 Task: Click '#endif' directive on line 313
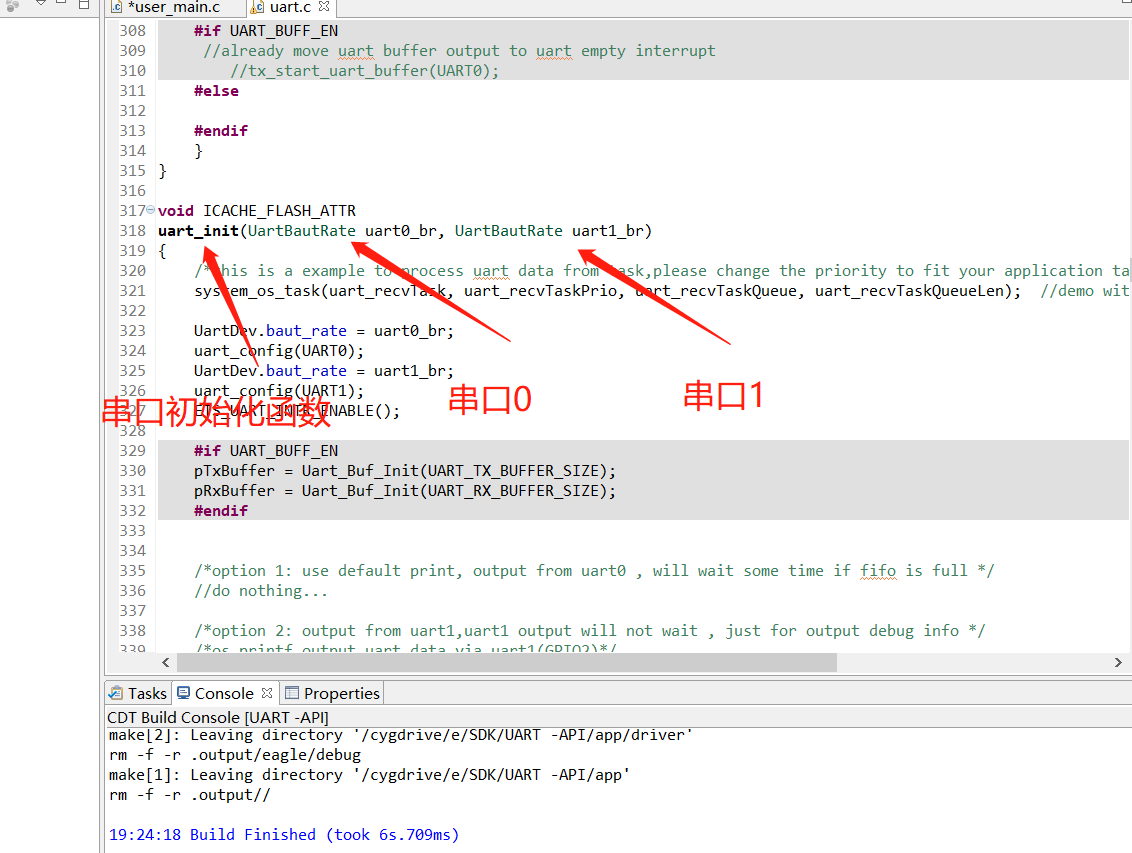point(221,131)
